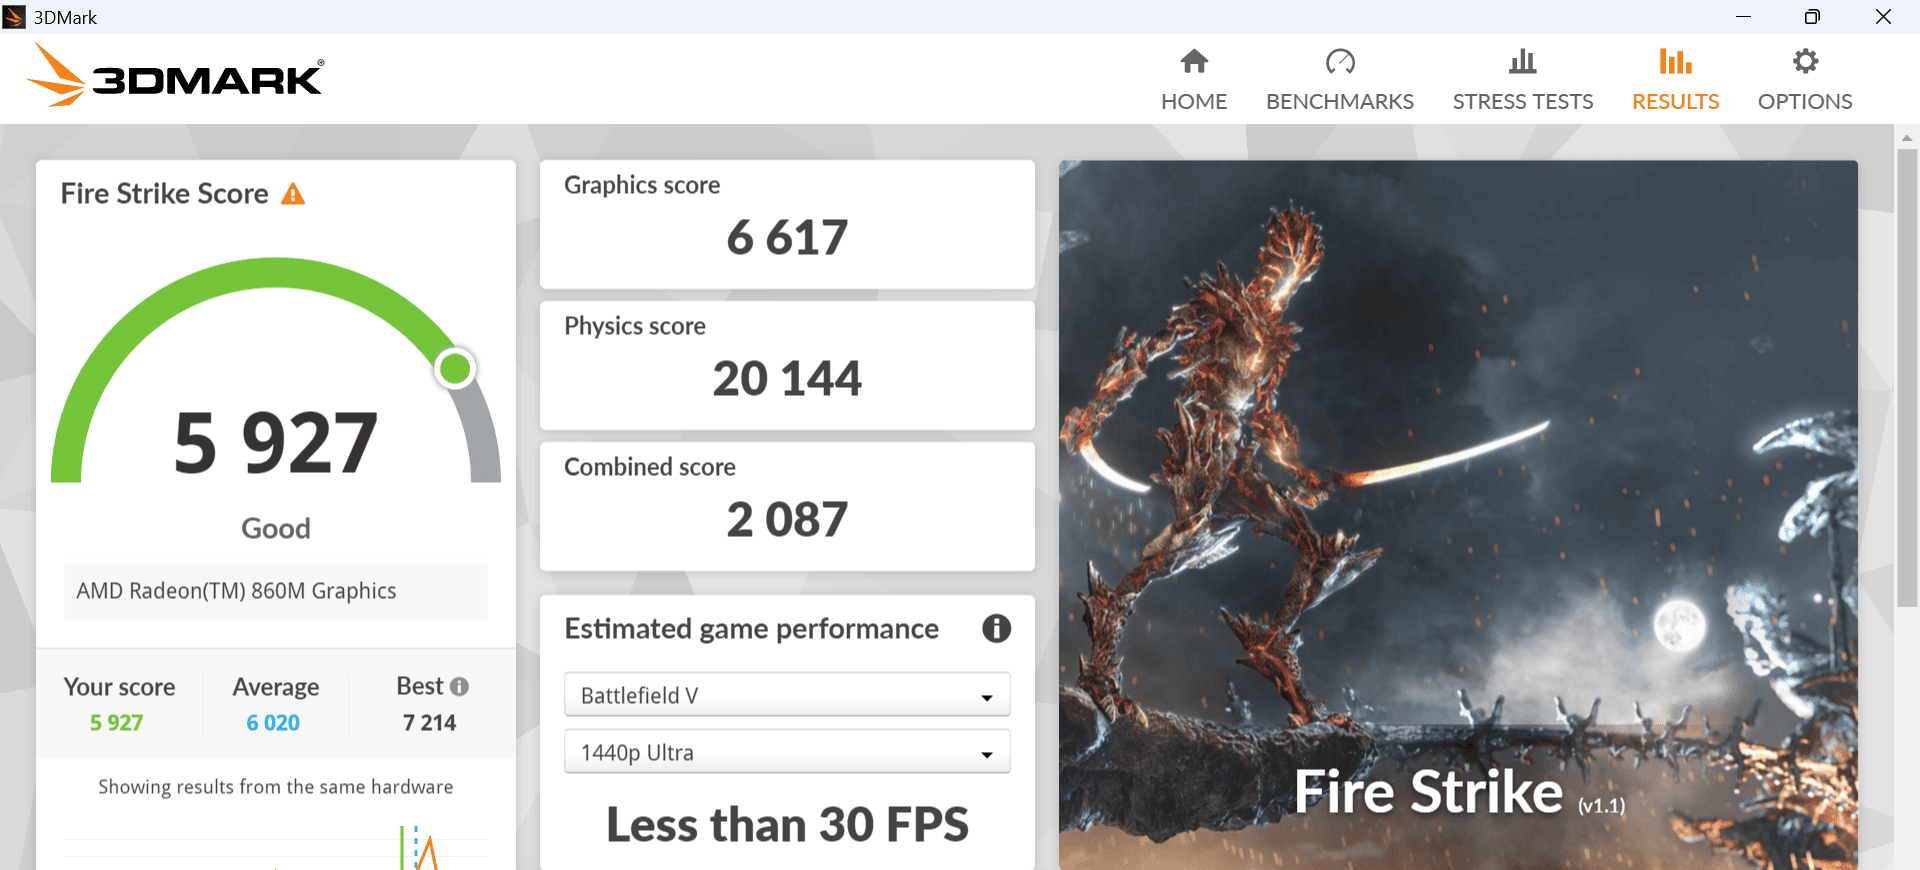Click the Home house icon

1194,62
